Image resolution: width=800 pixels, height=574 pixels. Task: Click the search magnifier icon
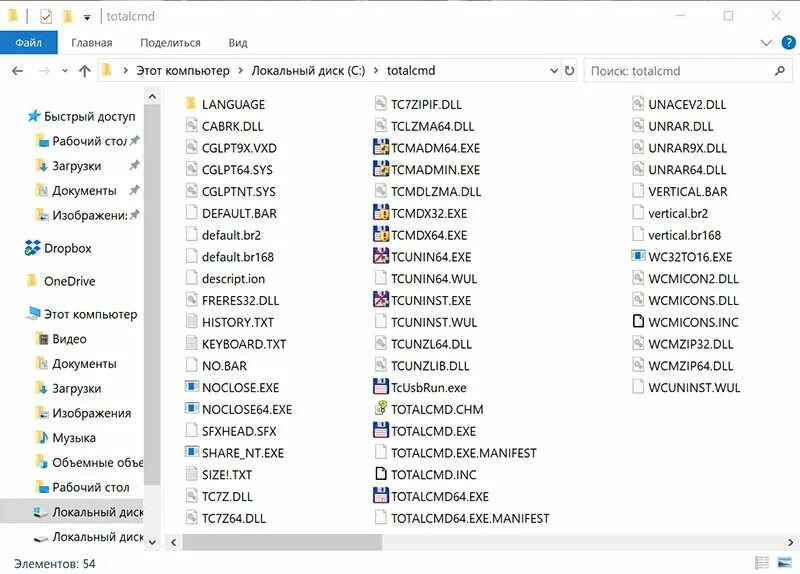780,71
